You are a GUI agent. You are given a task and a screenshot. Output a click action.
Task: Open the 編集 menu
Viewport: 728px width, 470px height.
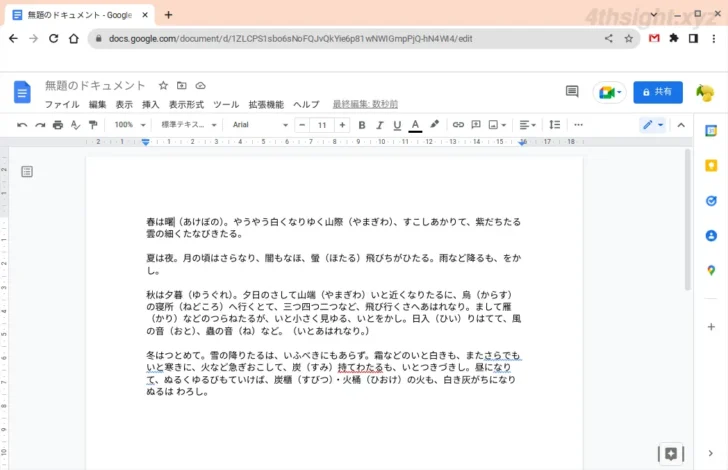pyautogui.click(x=98, y=104)
